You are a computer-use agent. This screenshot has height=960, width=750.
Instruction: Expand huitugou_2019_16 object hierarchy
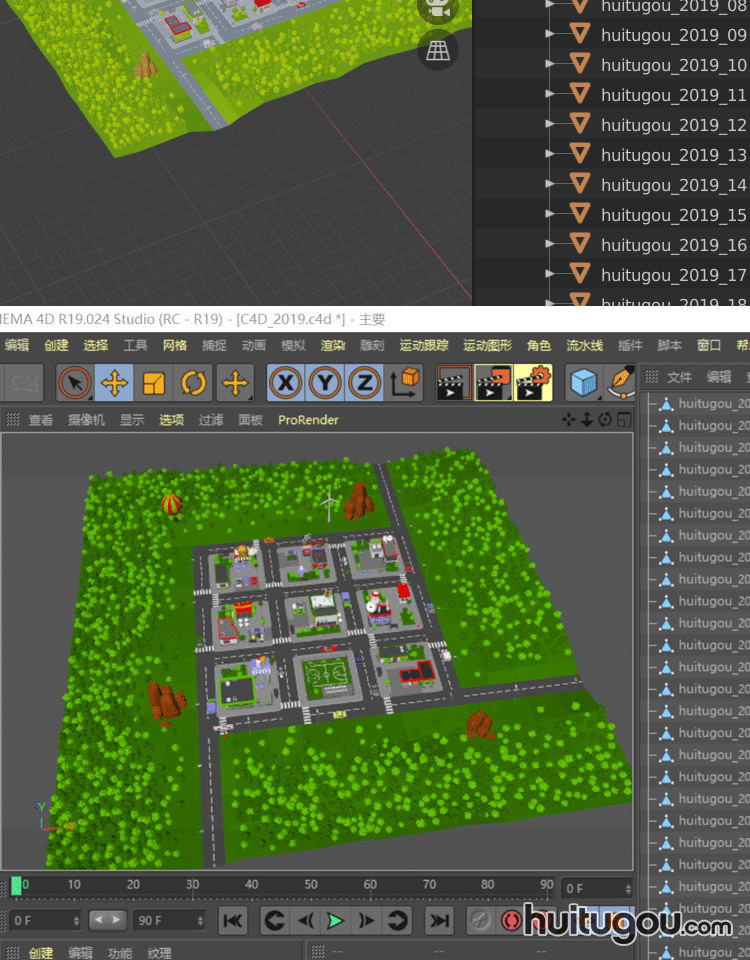[x=550, y=244]
